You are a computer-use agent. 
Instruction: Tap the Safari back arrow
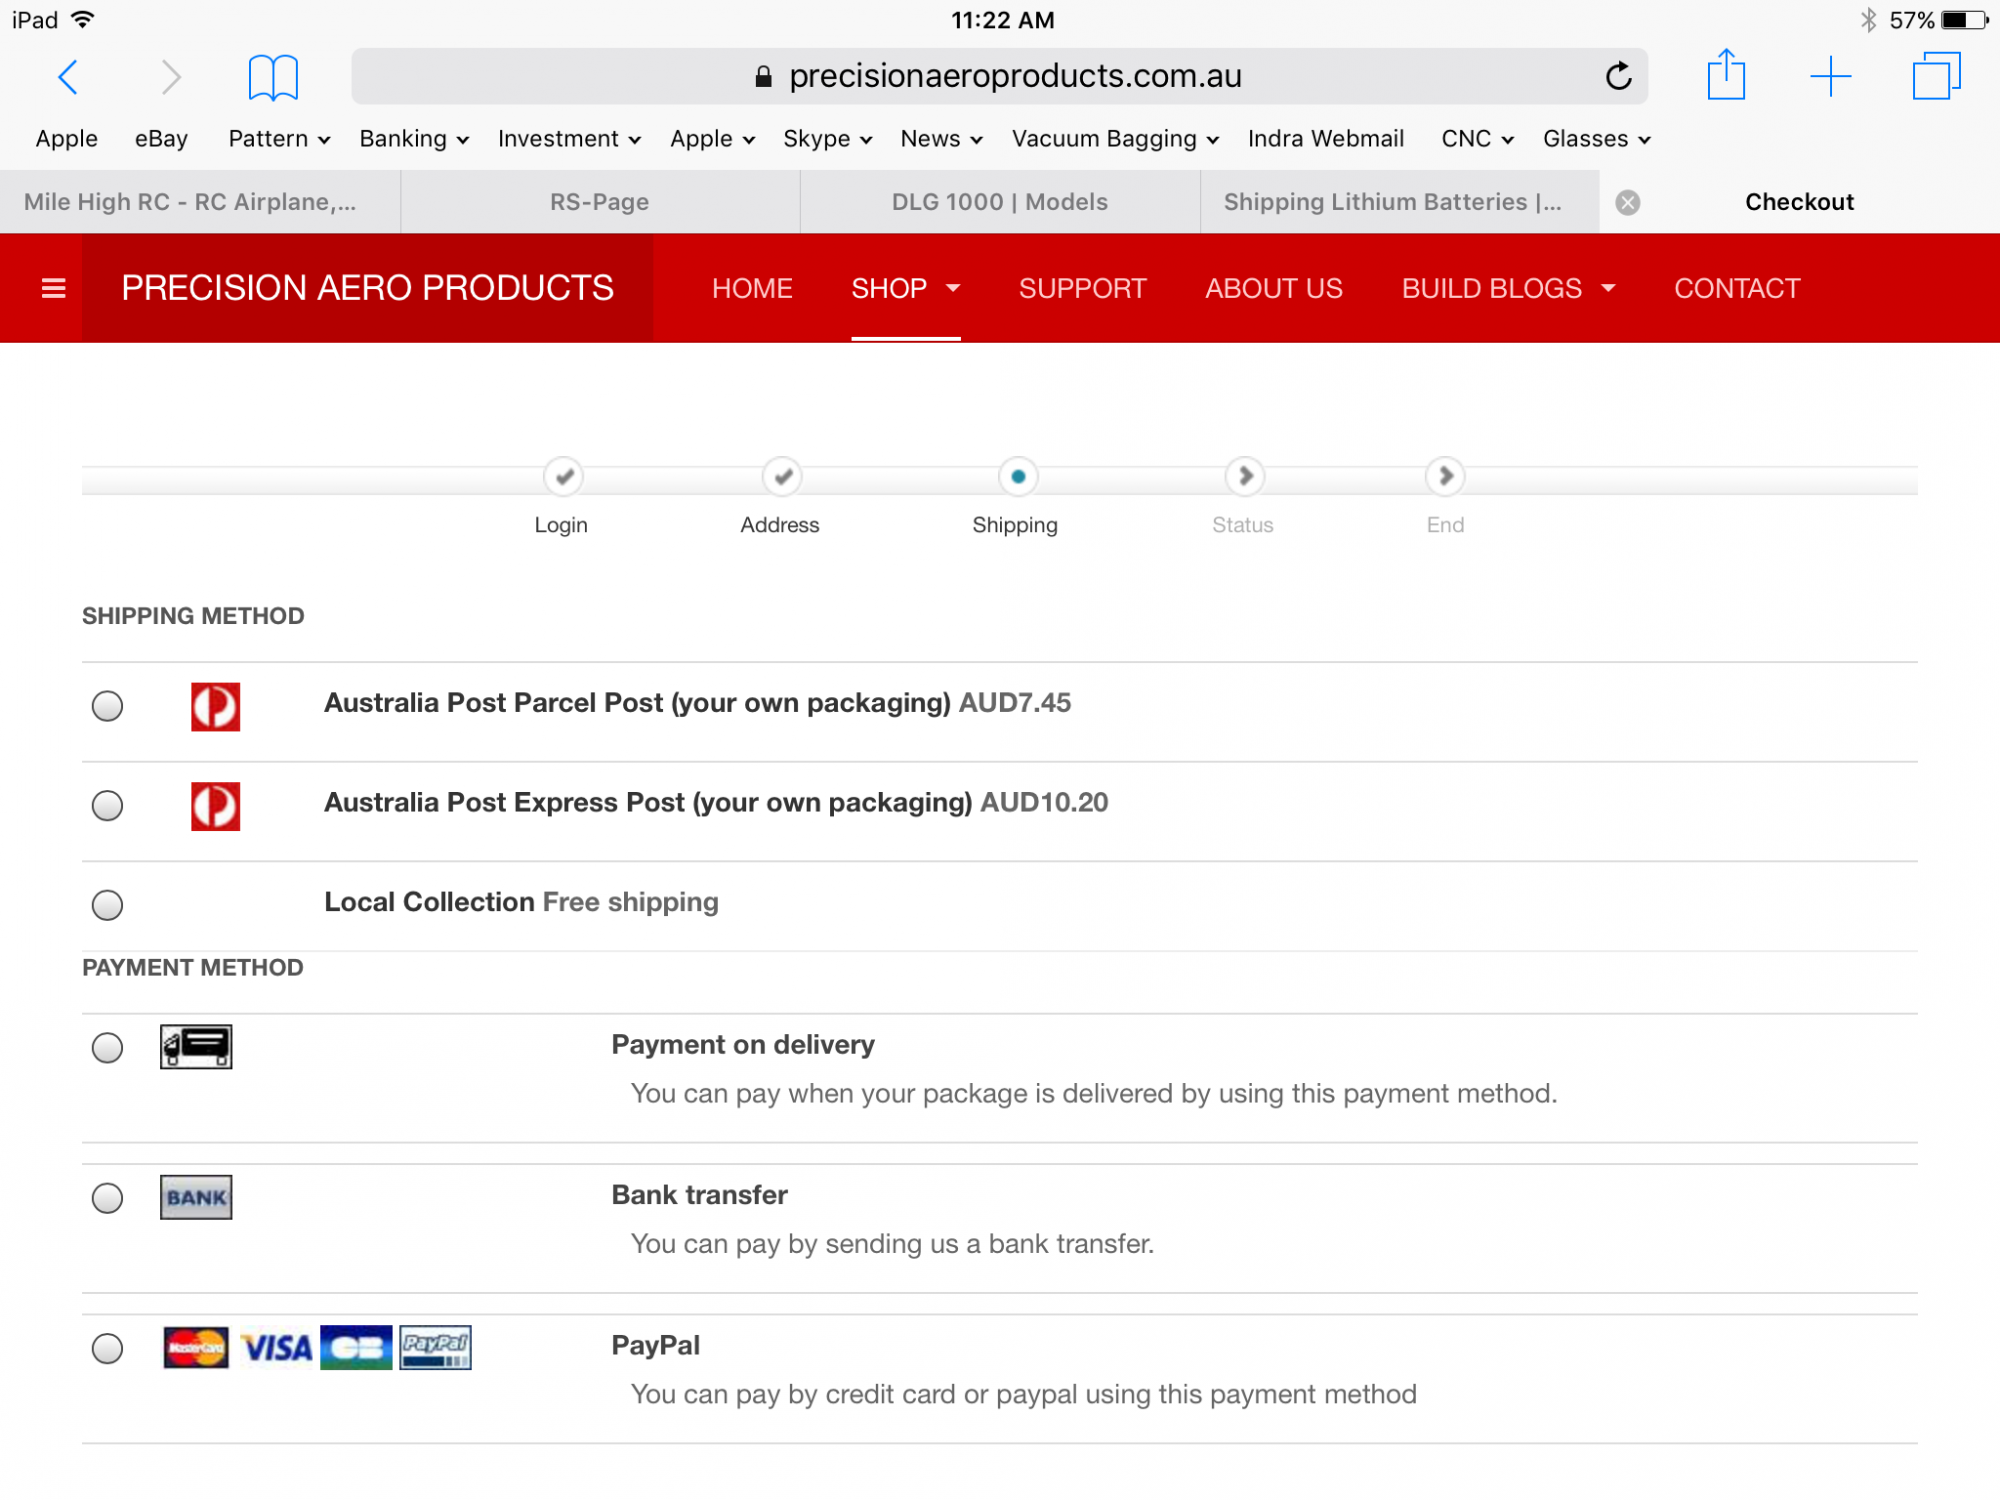(x=68, y=77)
